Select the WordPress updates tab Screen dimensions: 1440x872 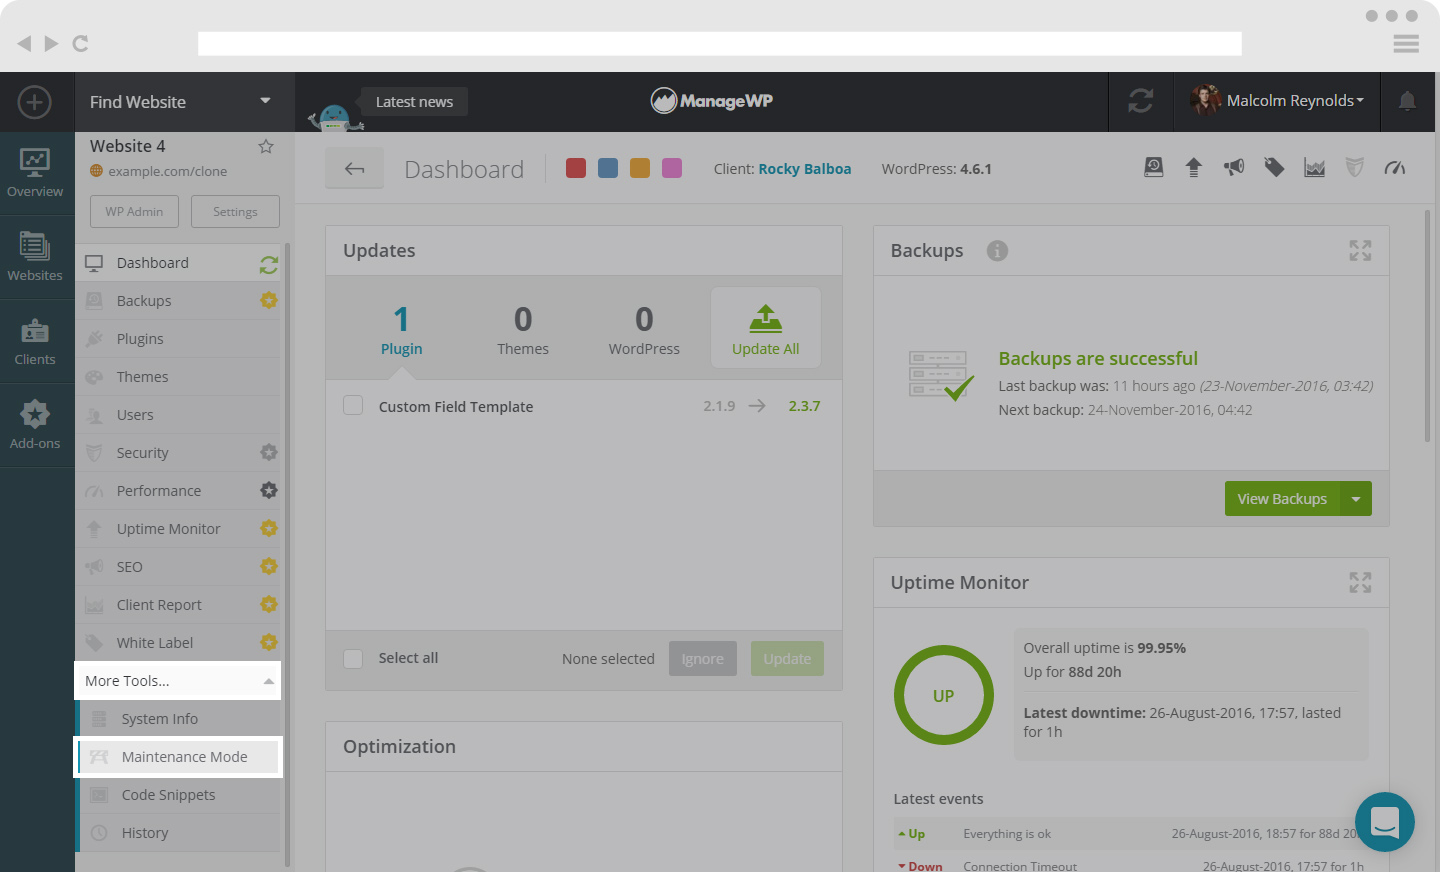point(644,329)
